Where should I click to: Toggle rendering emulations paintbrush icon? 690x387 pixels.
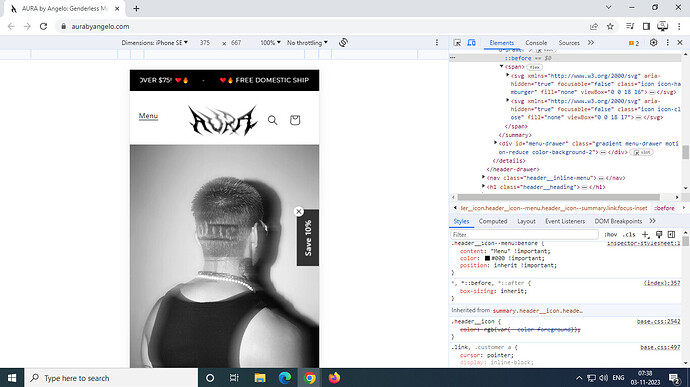click(659, 235)
